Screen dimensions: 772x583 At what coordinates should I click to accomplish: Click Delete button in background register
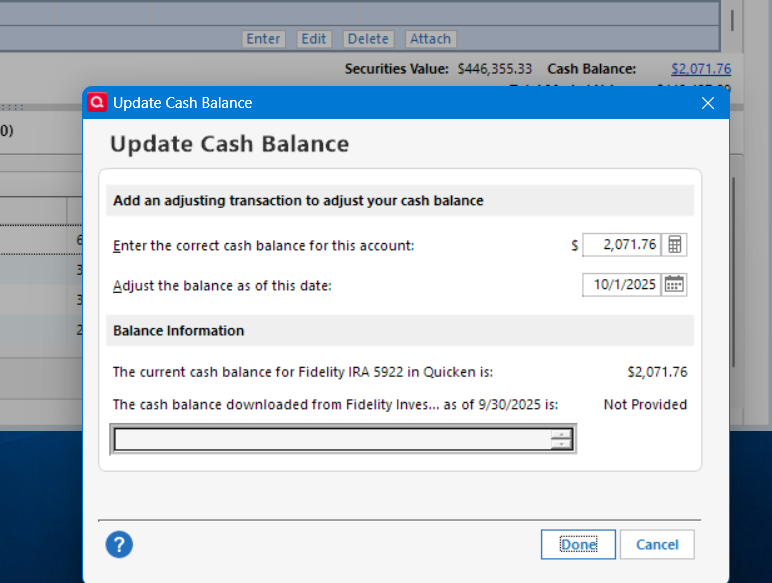tap(368, 39)
